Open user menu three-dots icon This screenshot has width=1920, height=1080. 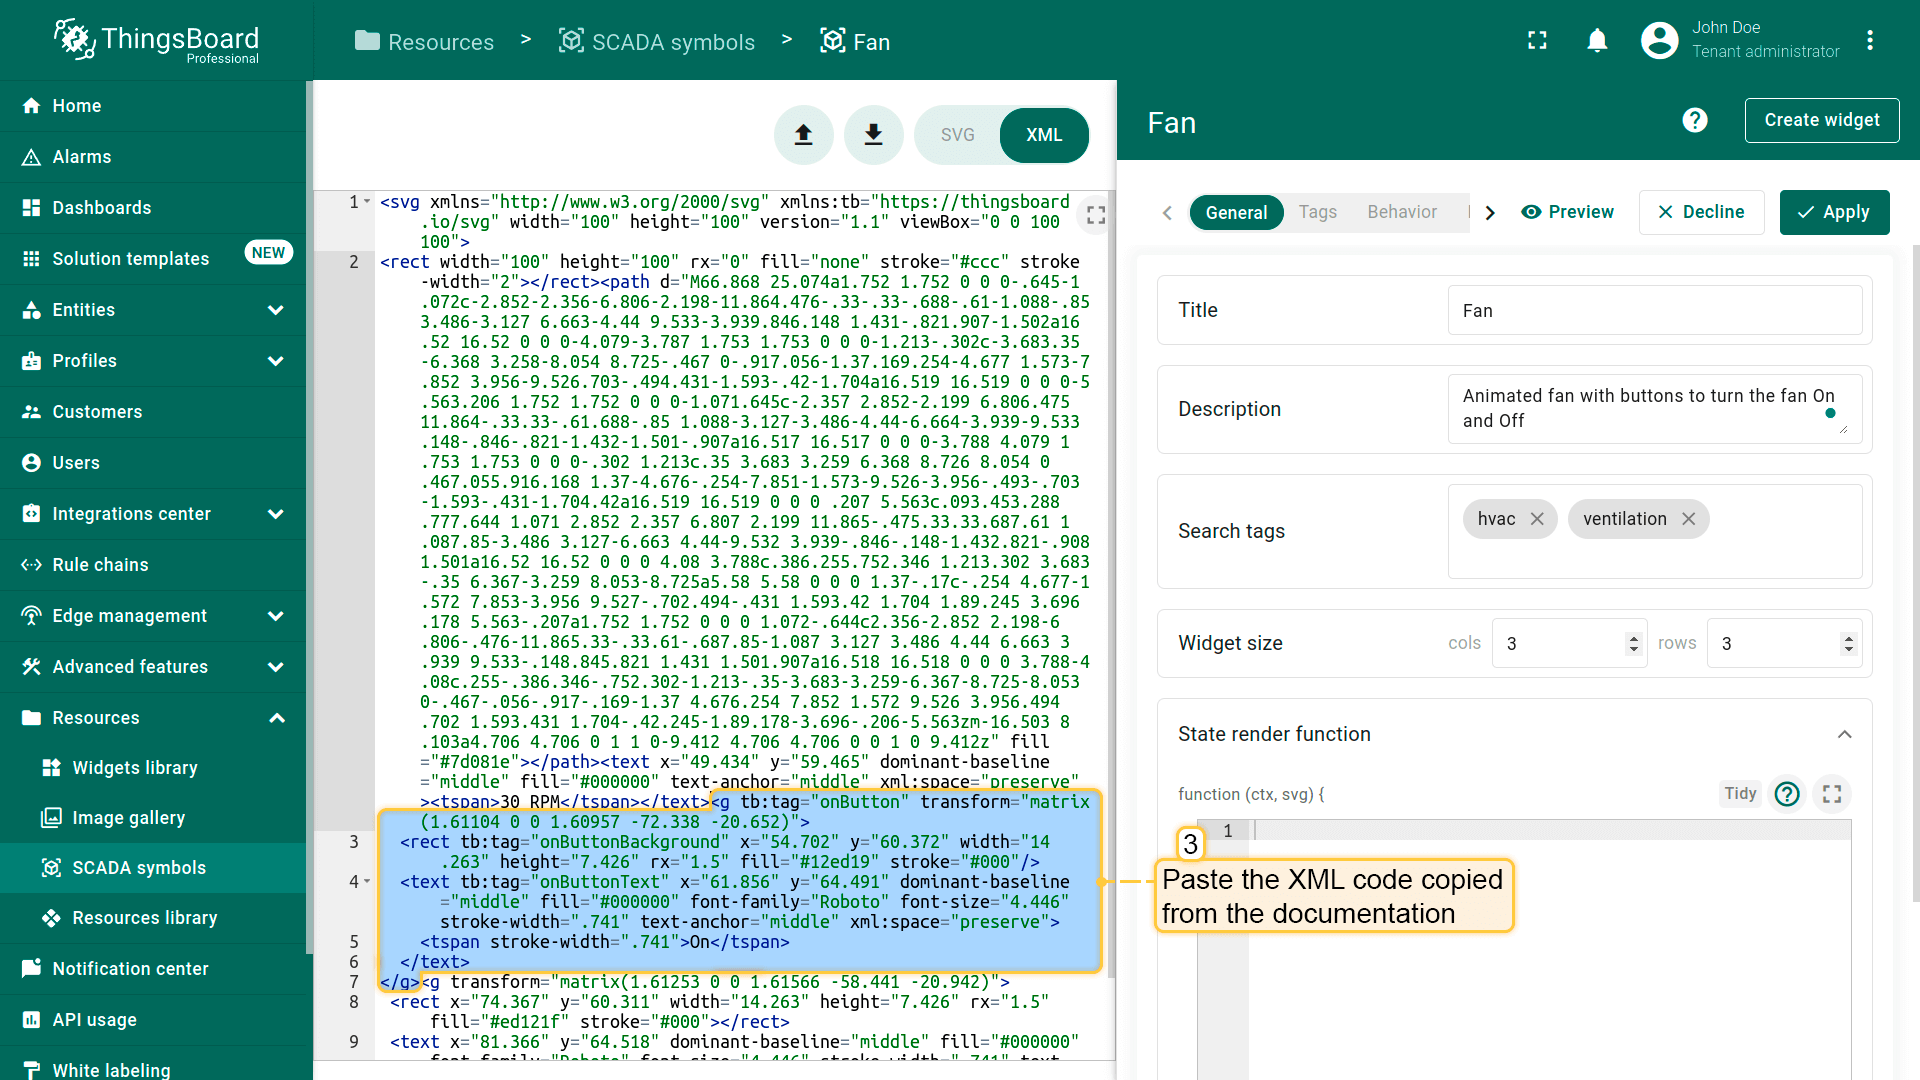[1869, 40]
